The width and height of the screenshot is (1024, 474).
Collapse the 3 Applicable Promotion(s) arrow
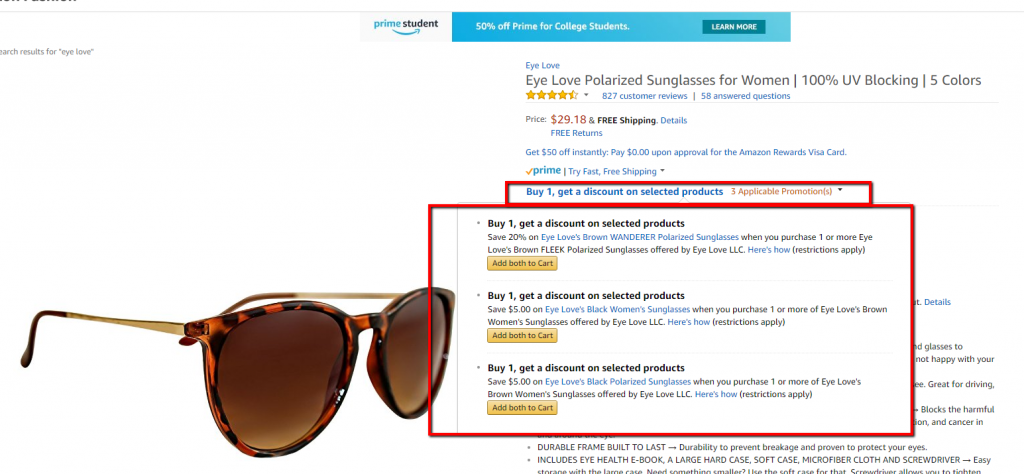[x=840, y=191]
